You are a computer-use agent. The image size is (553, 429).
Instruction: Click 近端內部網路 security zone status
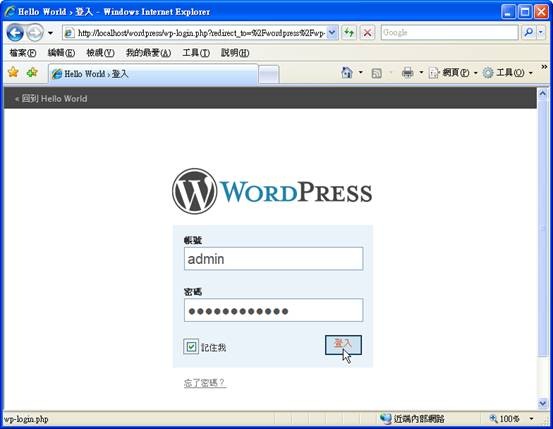click(412, 419)
